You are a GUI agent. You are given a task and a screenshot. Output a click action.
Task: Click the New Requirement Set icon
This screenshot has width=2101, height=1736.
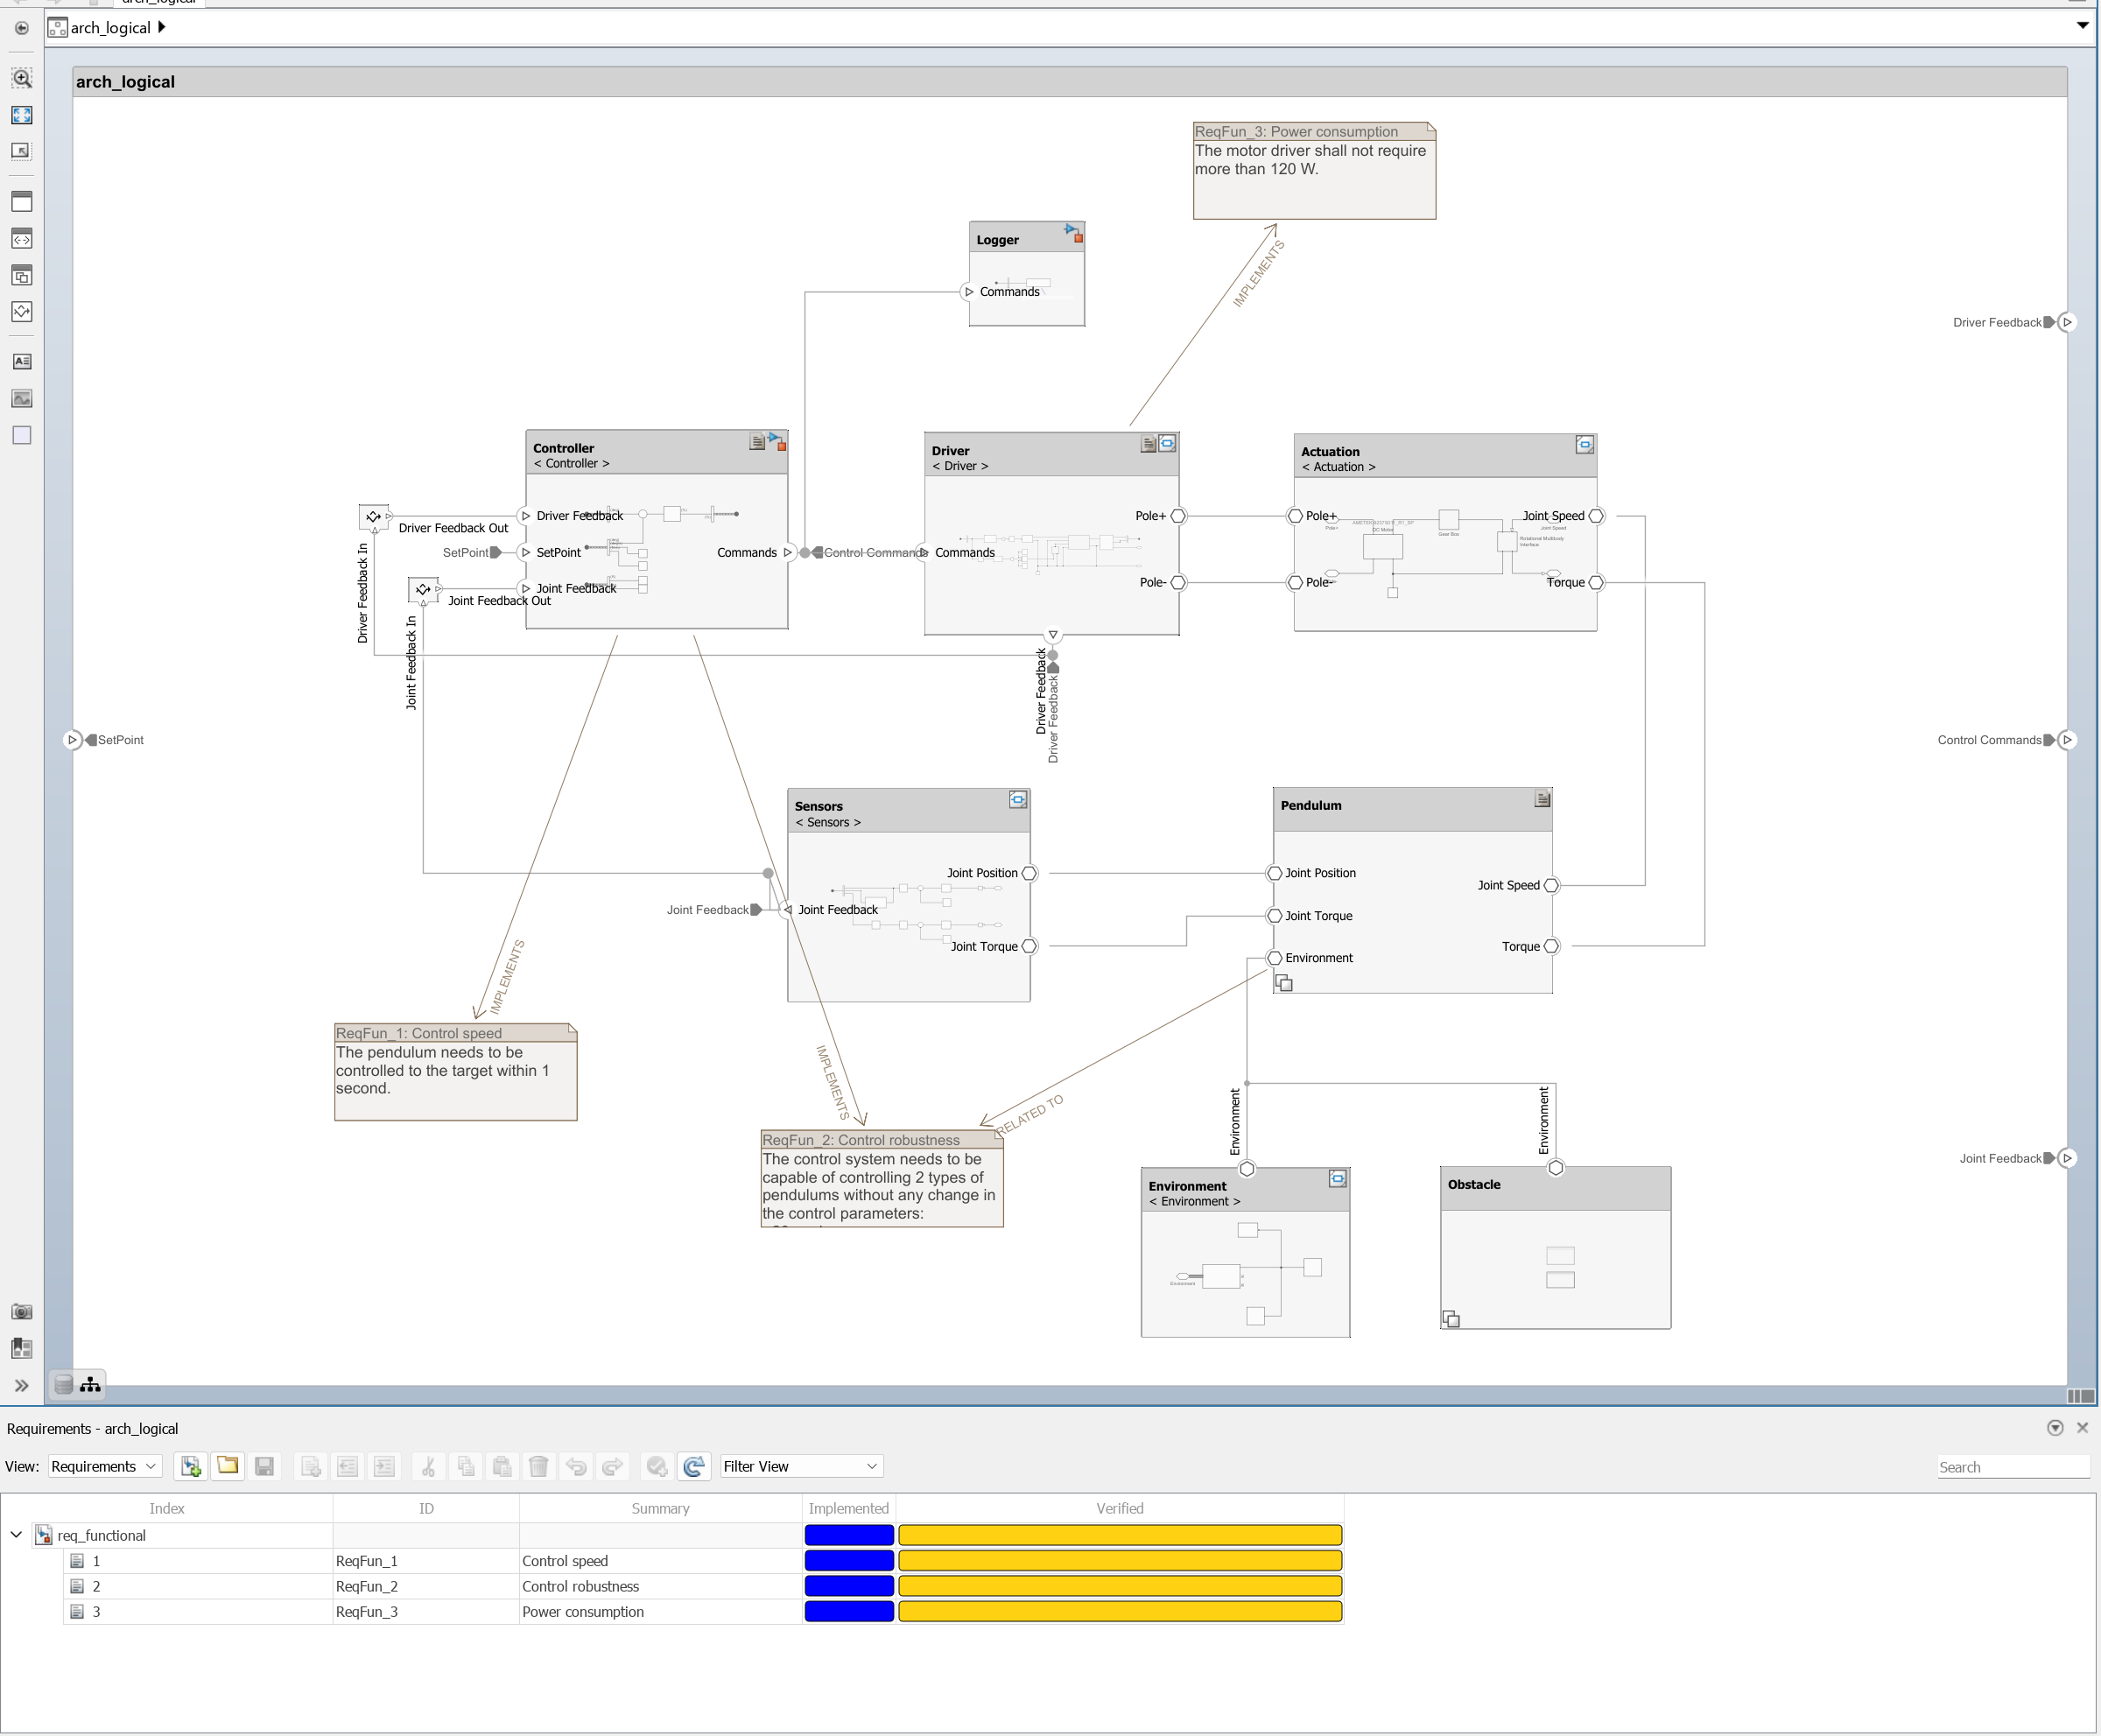[190, 1466]
